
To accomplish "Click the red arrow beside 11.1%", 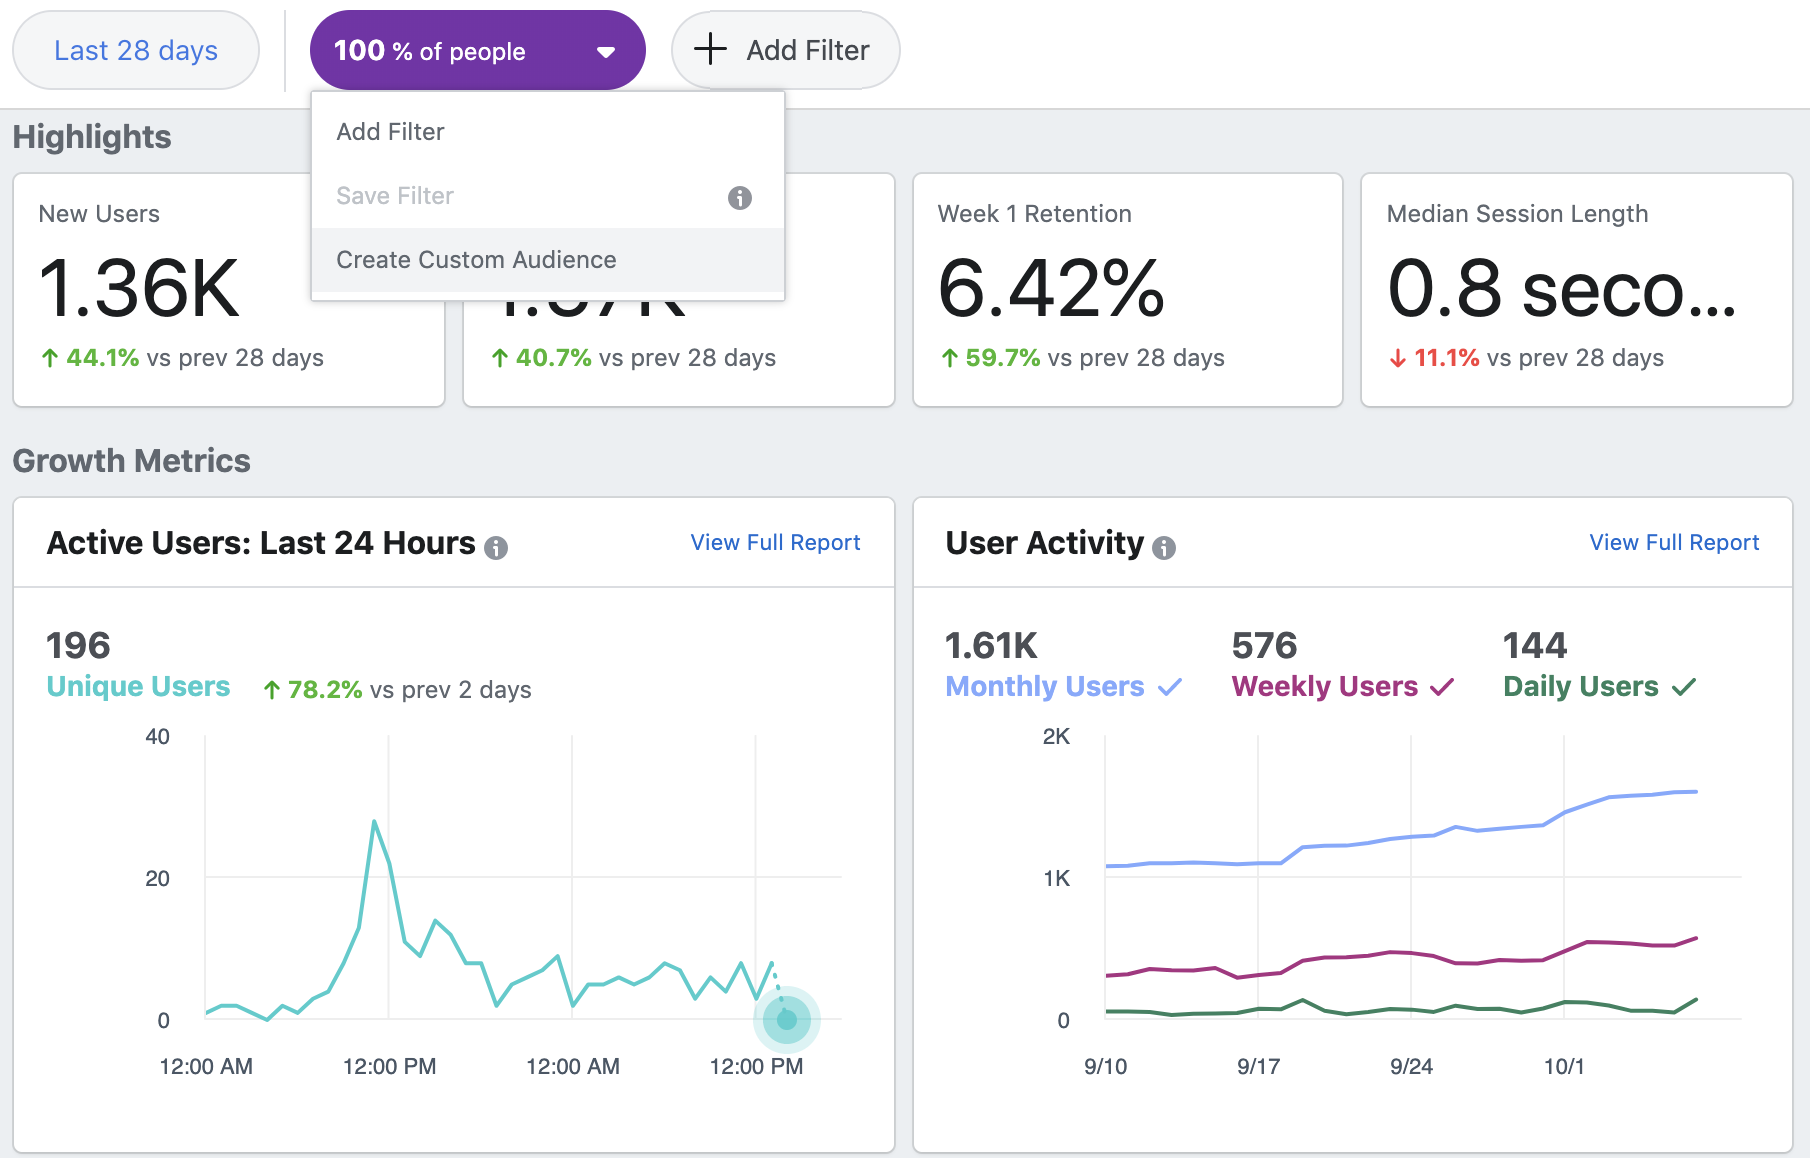I will [x=1398, y=357].
